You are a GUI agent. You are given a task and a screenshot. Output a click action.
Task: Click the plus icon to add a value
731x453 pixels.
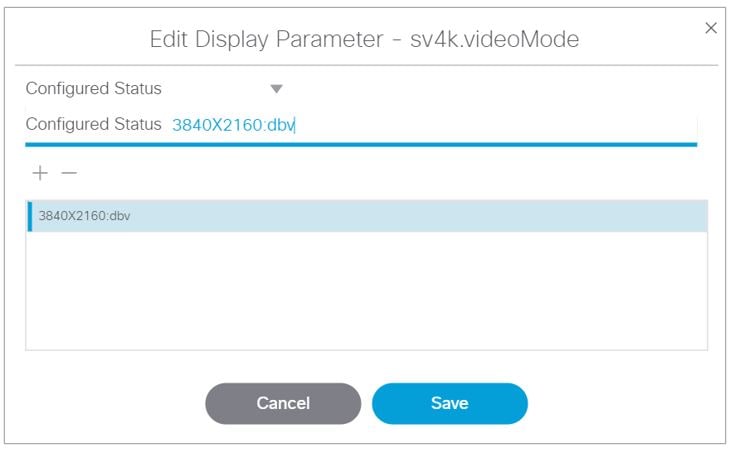tap(40, 173)
